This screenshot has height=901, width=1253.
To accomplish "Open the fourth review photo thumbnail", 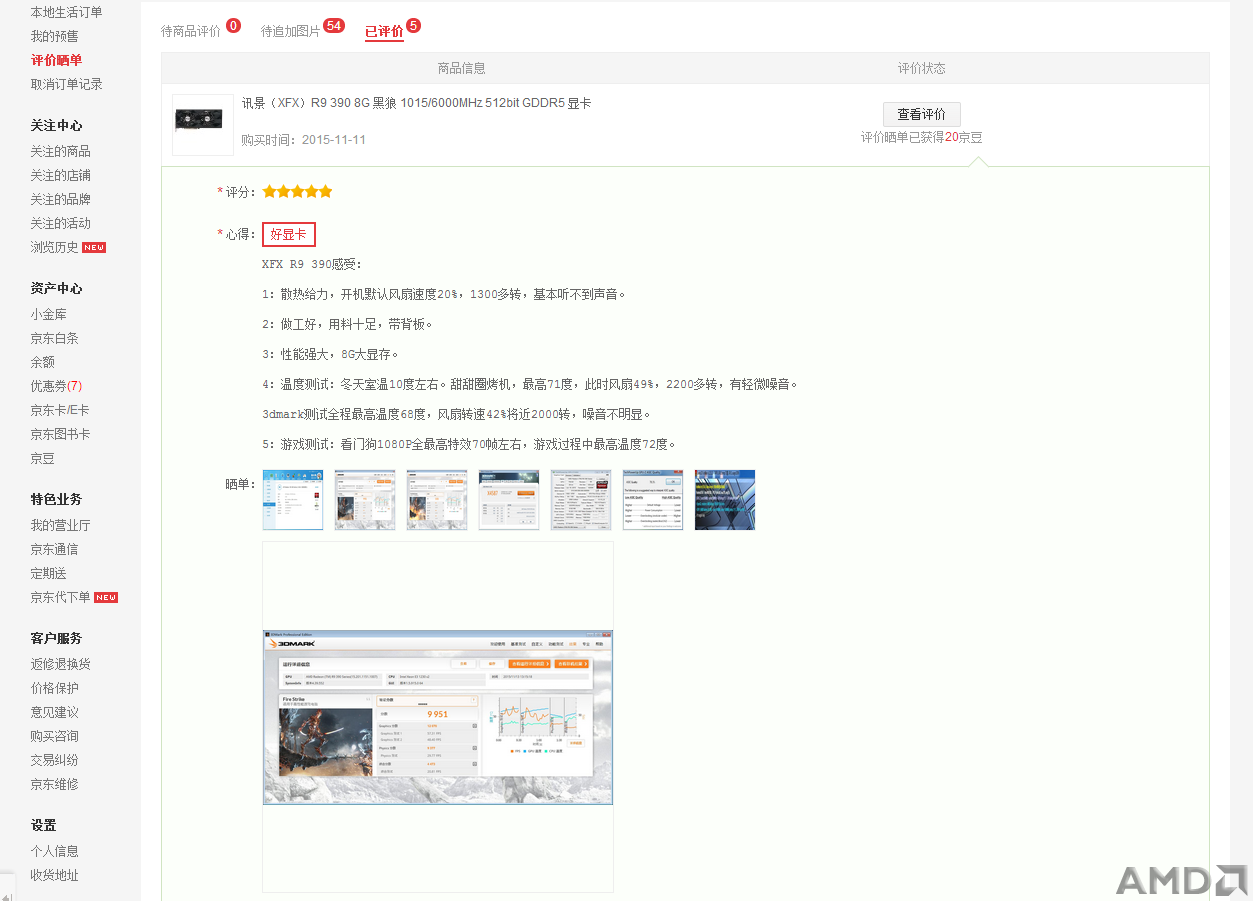I will point(509,500).
